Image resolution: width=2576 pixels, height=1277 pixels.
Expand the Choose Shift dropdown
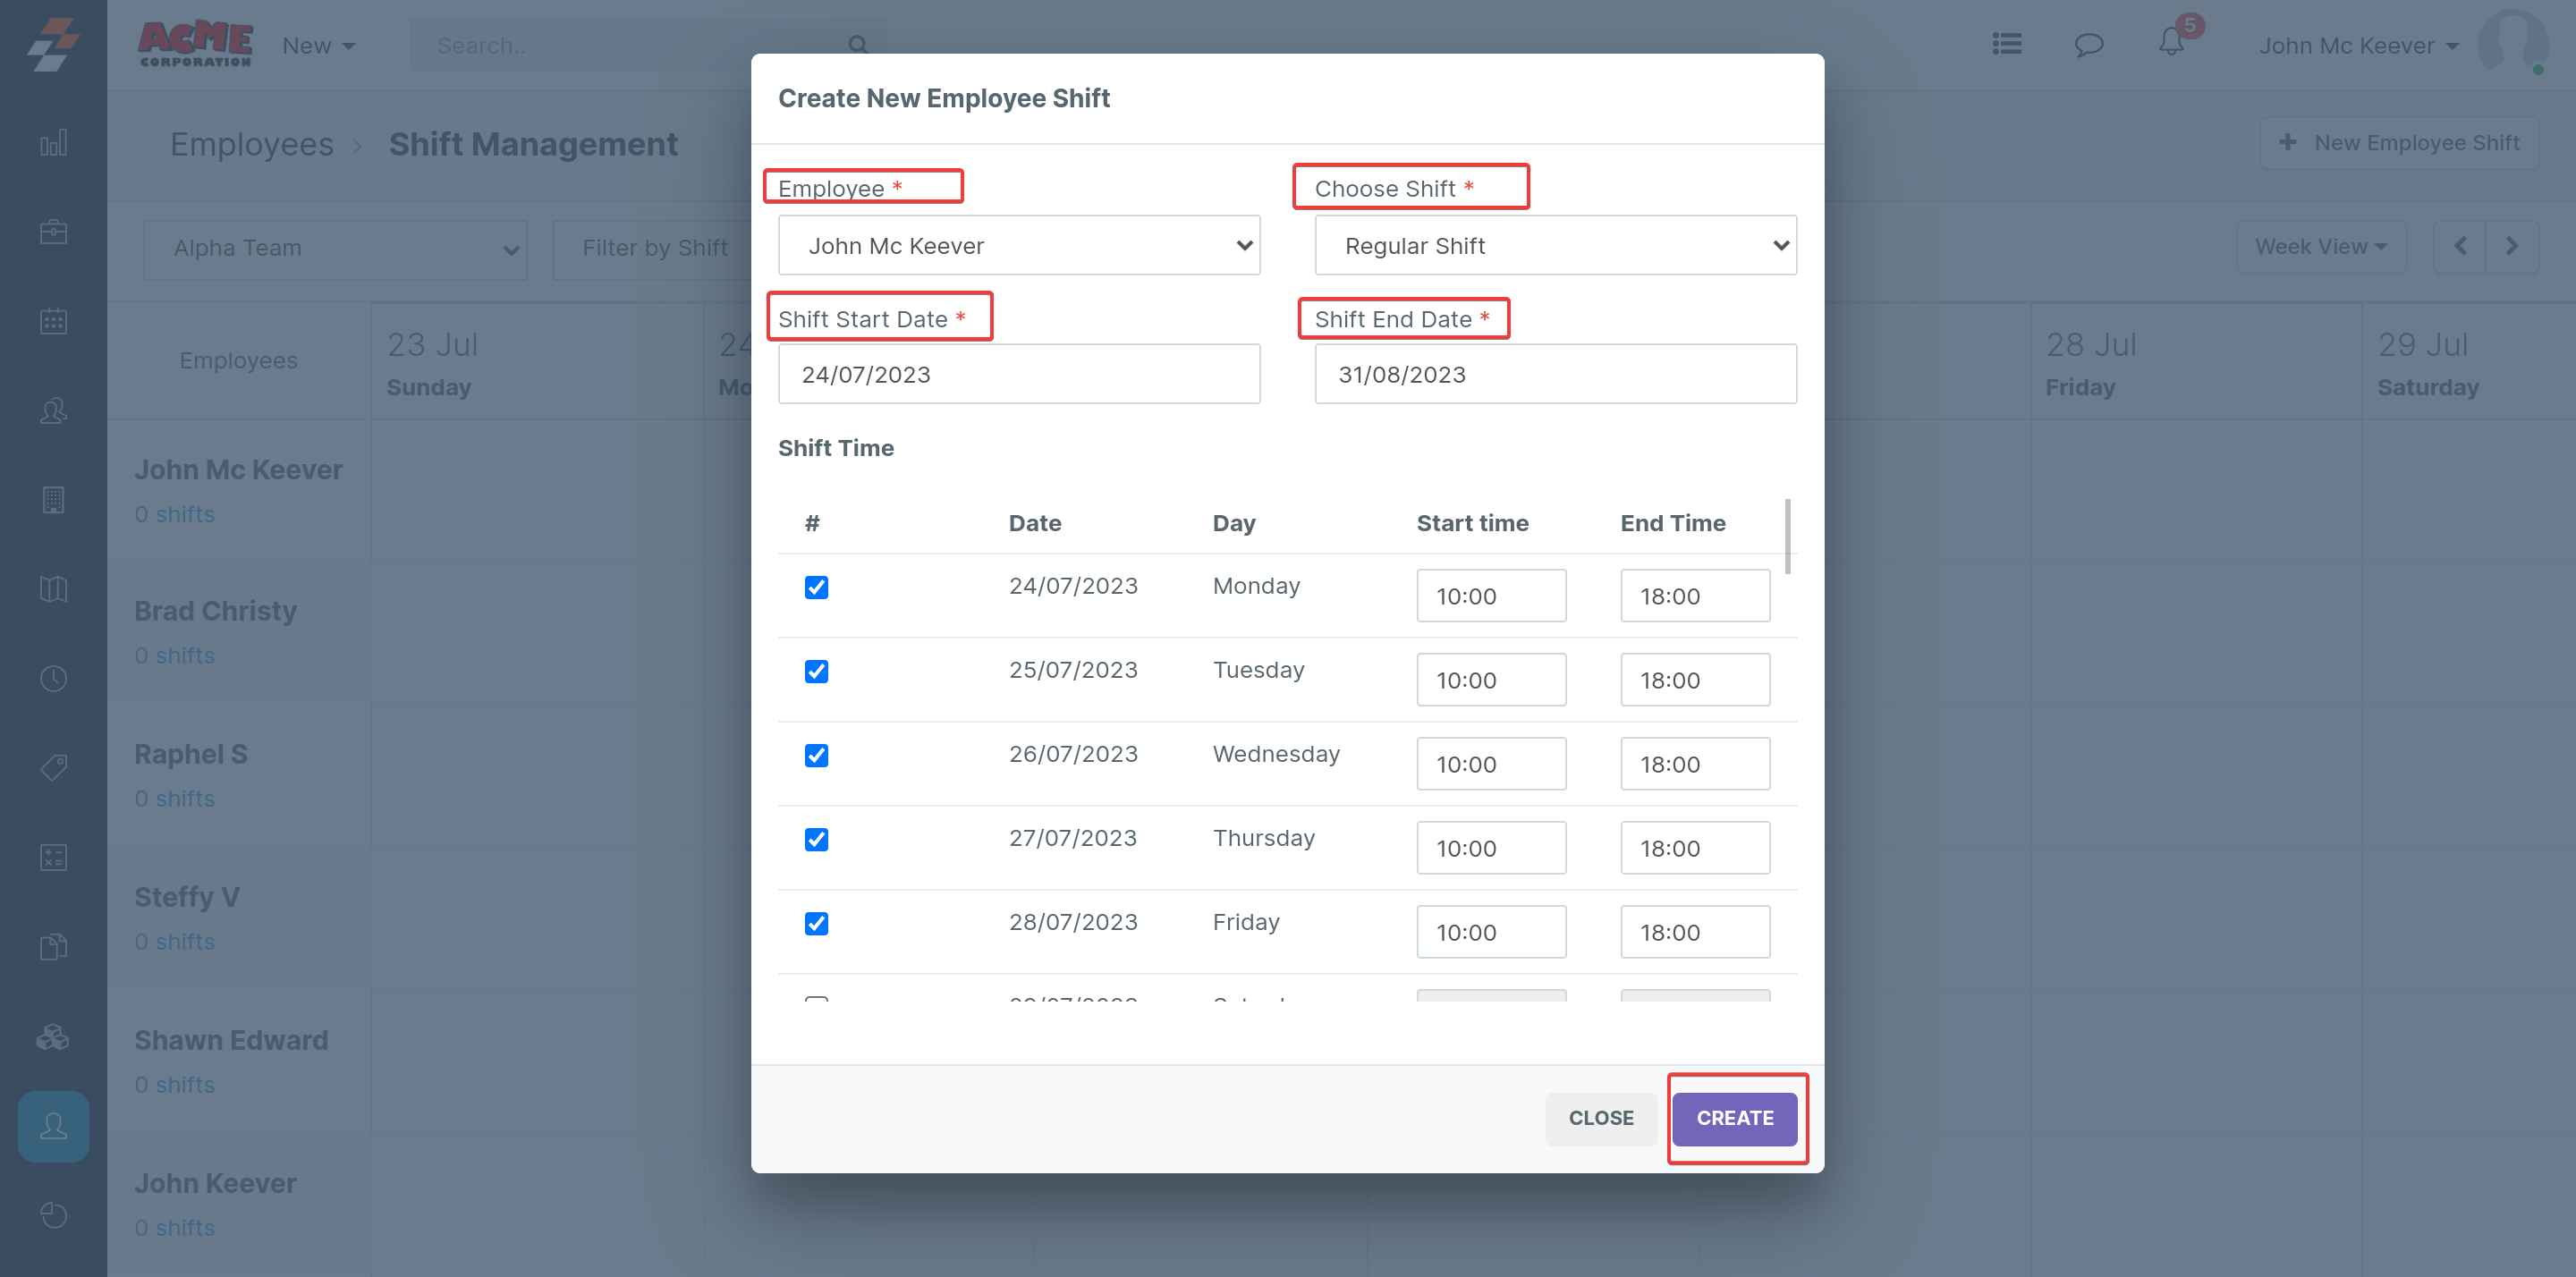pos(1555,246)
